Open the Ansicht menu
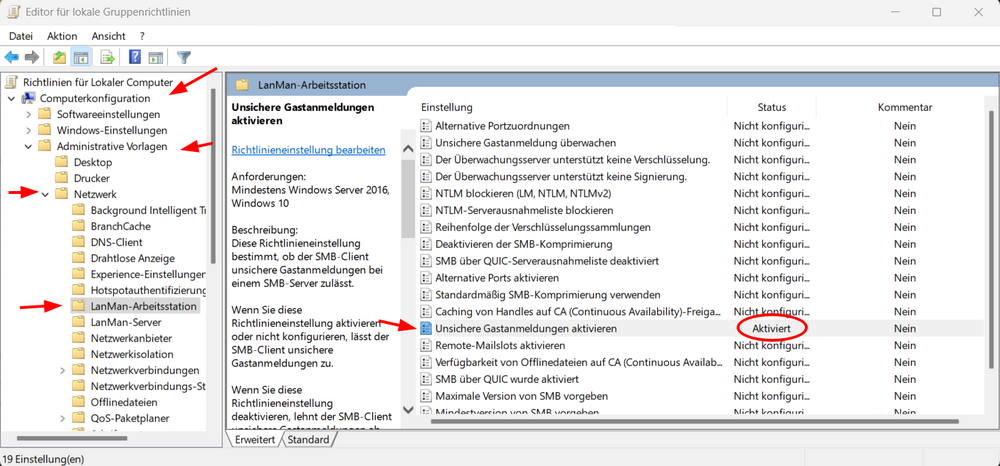 click(108, 36)
